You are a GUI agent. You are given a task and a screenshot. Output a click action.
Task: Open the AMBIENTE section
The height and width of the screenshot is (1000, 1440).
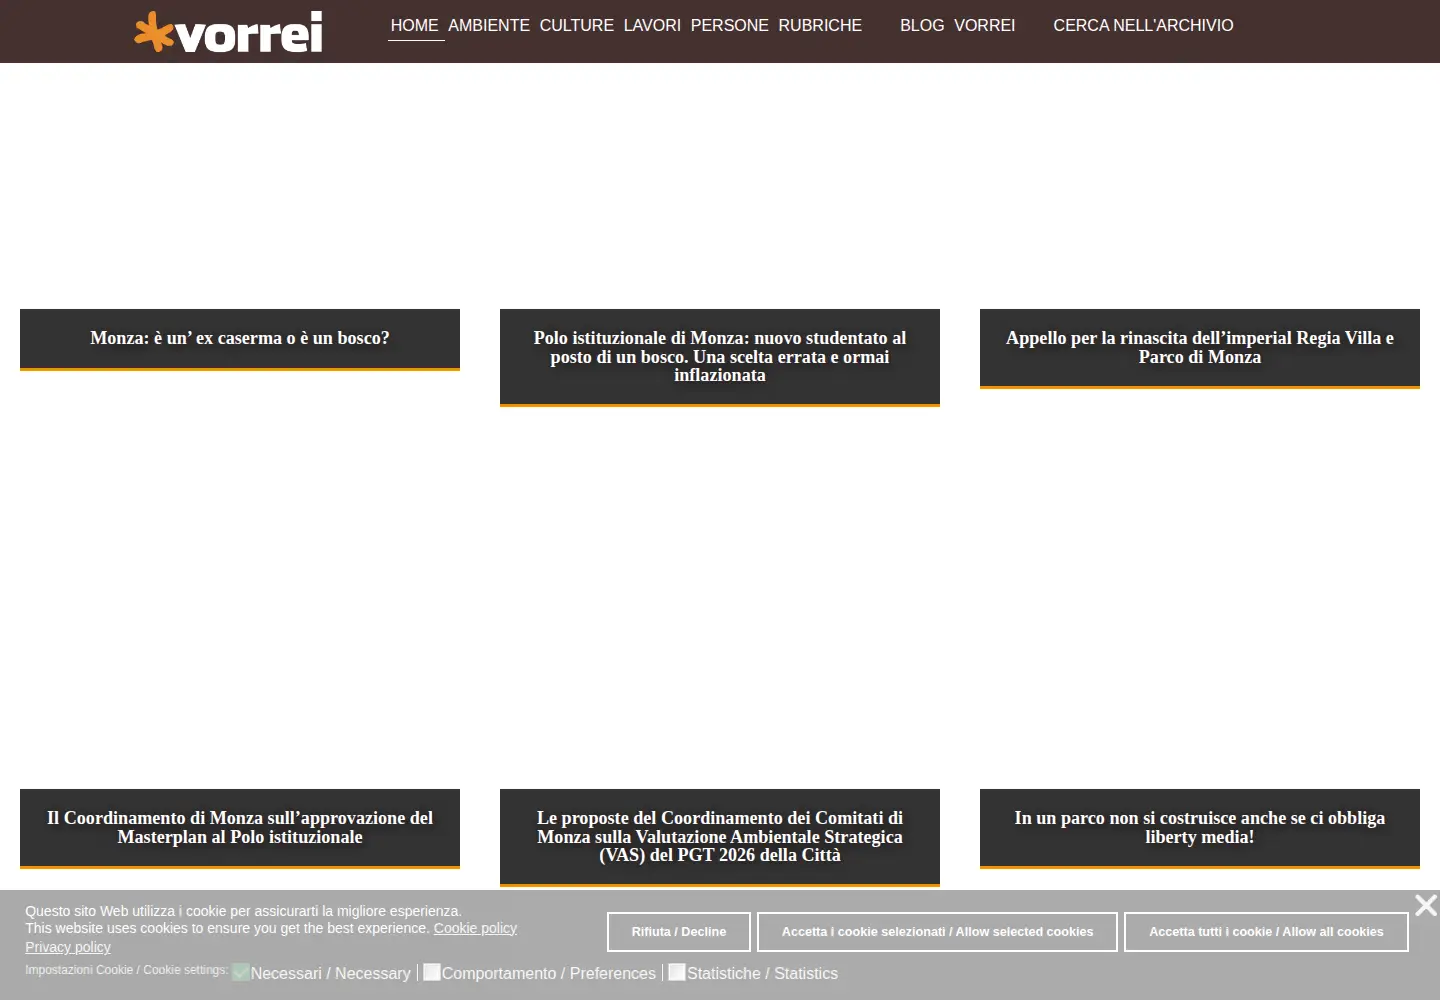489,26
